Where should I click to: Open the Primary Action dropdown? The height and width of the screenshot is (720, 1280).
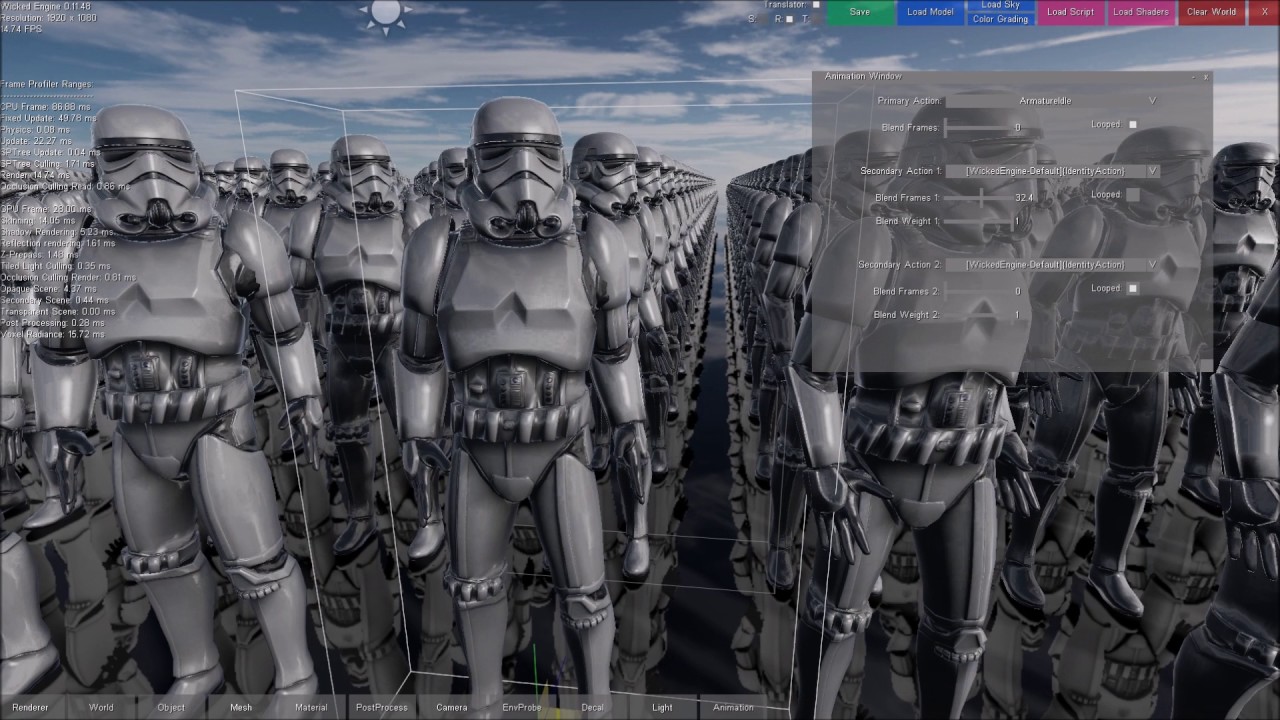pyautogui.click(x=1052, y=101)
